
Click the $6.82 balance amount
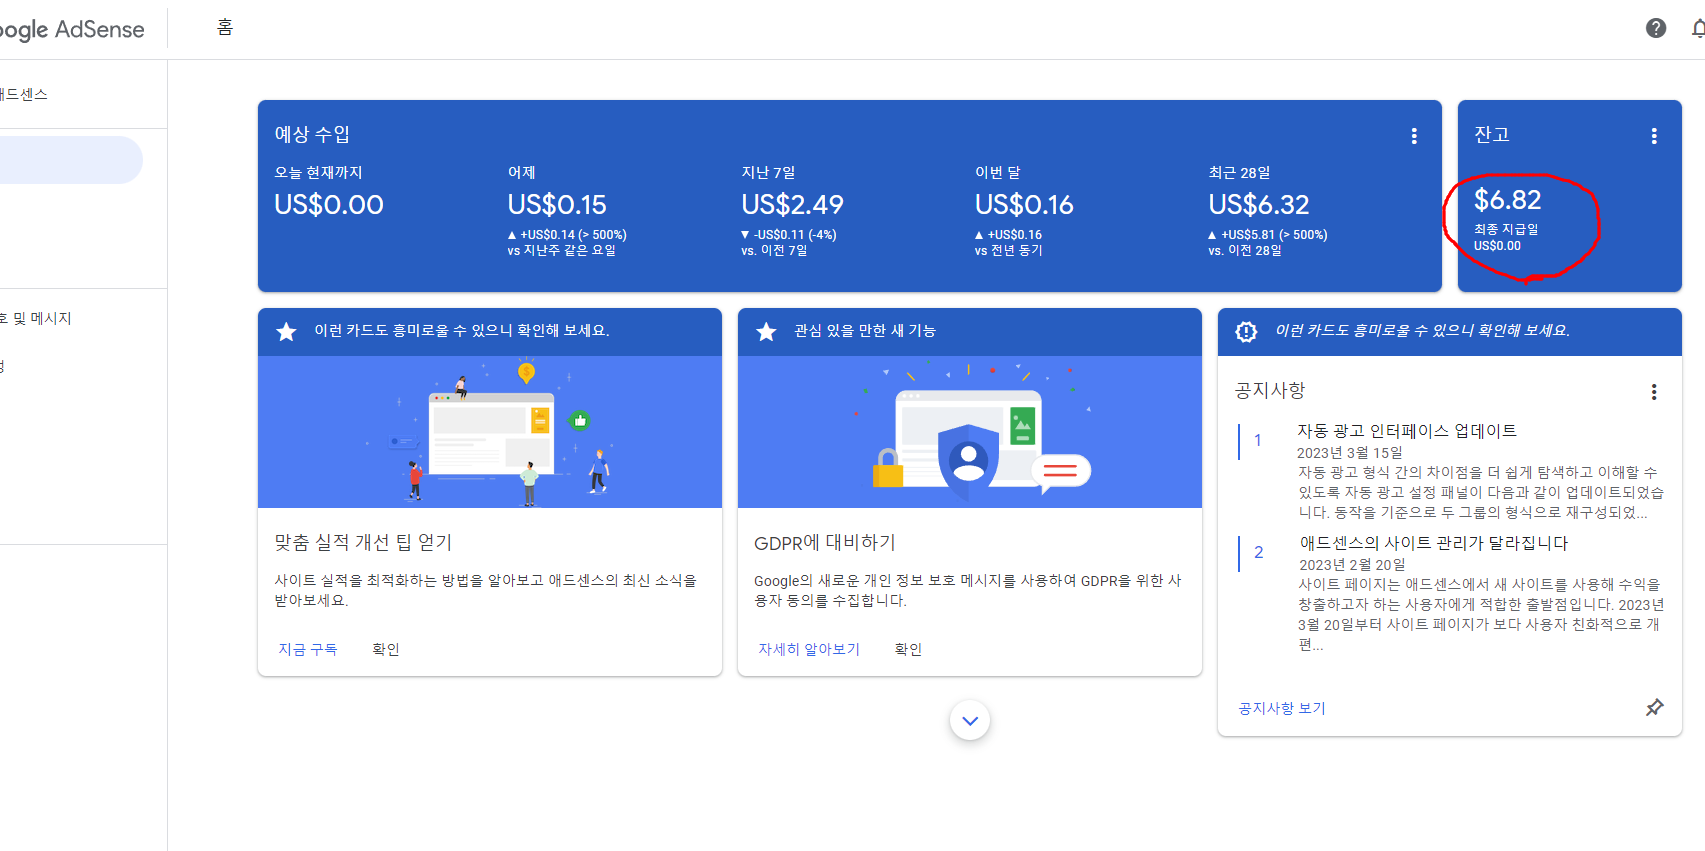click(1507, 200)
